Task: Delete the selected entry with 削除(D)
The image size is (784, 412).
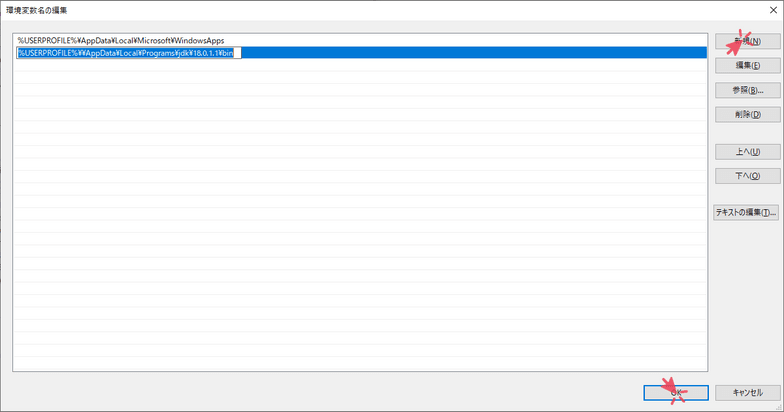Action: tap(747, 114)
